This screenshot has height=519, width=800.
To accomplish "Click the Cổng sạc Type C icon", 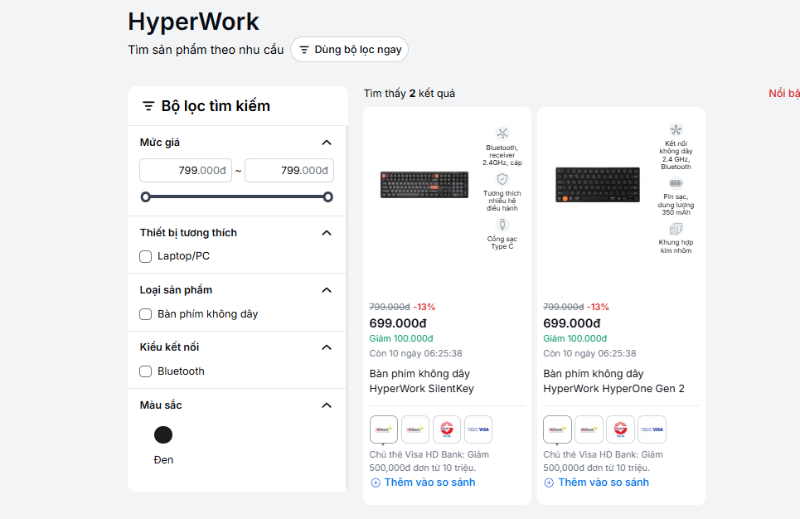I will 503,225.
